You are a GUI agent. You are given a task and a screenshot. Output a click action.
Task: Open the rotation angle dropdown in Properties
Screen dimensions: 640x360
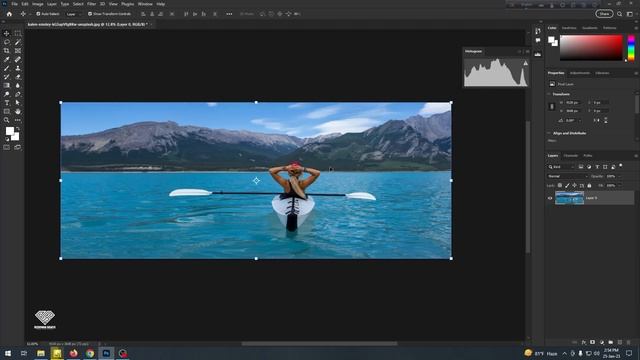(580, 120)
